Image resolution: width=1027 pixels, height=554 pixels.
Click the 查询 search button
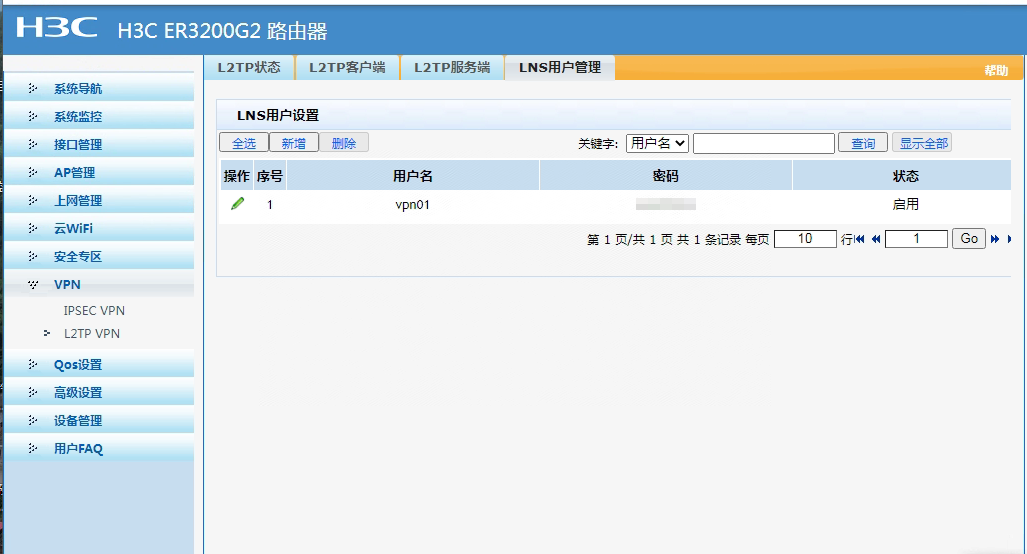pyautogui.click(x=863, y=143)
